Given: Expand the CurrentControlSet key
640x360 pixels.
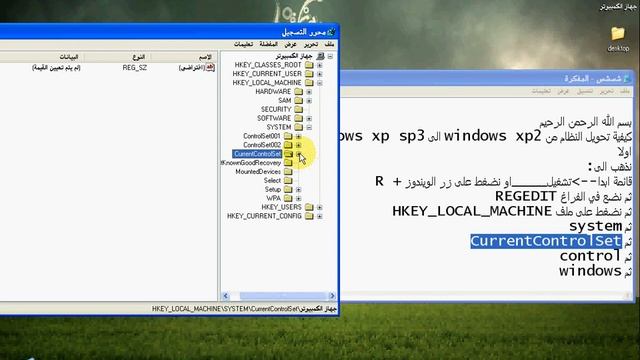Looking at the screenshot, I should [x=298, y=154].
